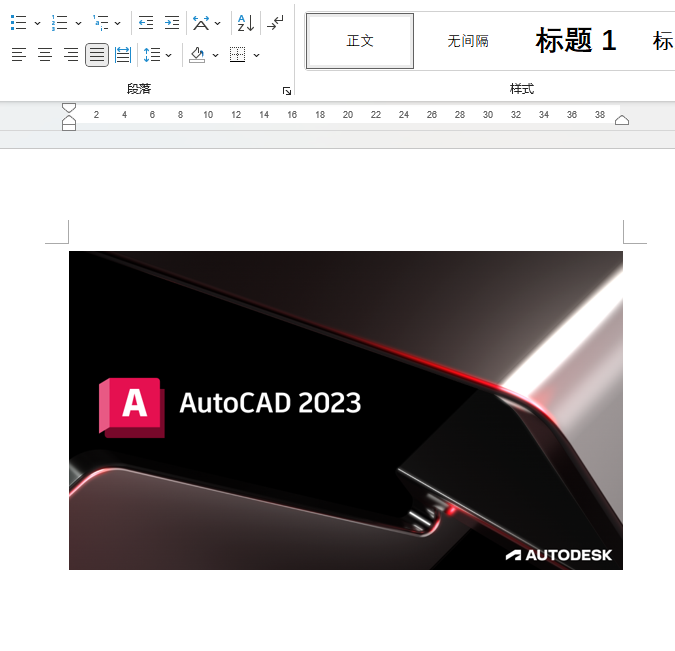Viewport: 675px width, 651px height.
Task: Click the Asian layout icon
Action: [x=201, y=23]
